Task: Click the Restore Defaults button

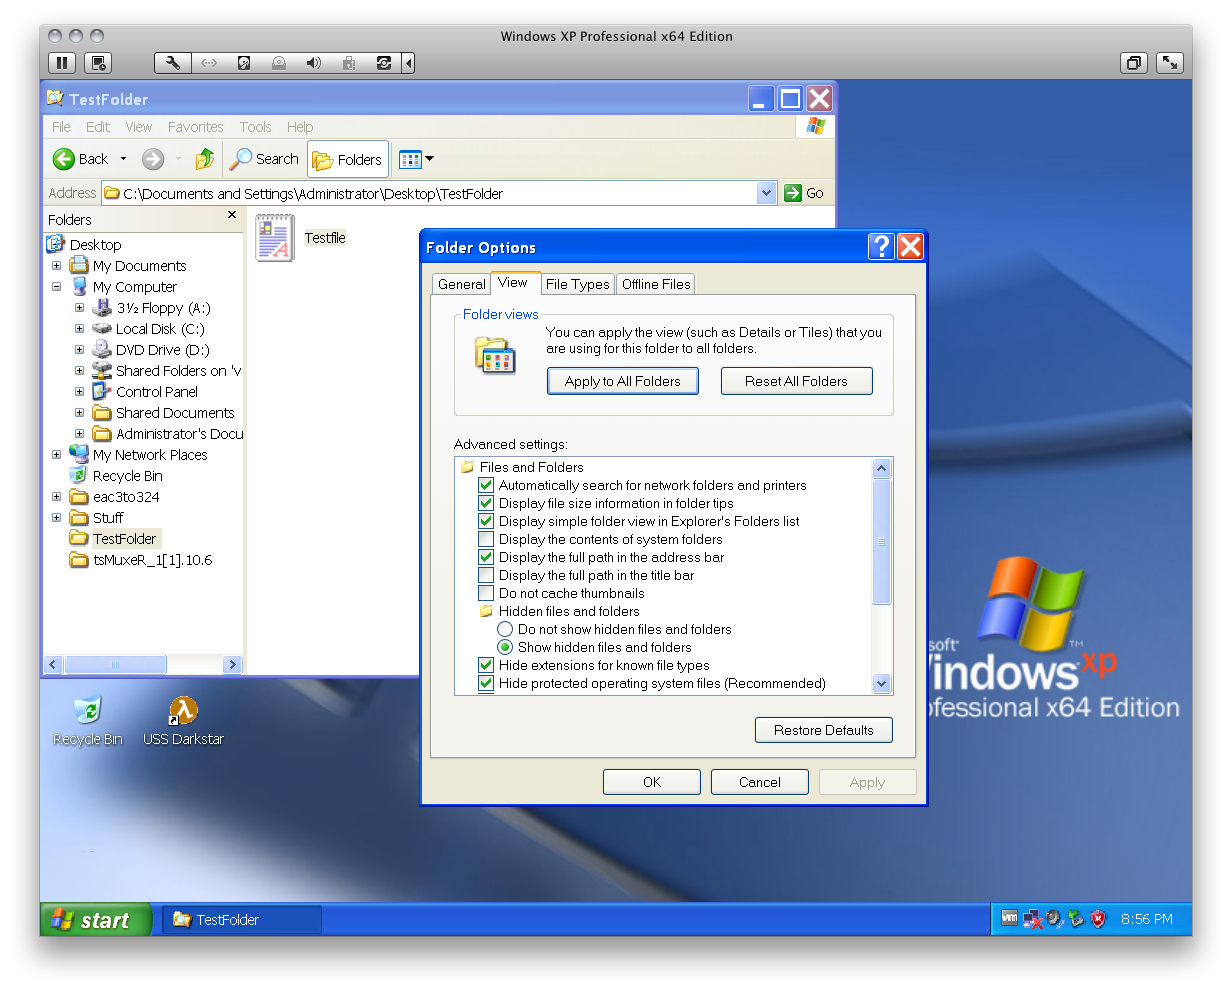Action: point(824,730)
